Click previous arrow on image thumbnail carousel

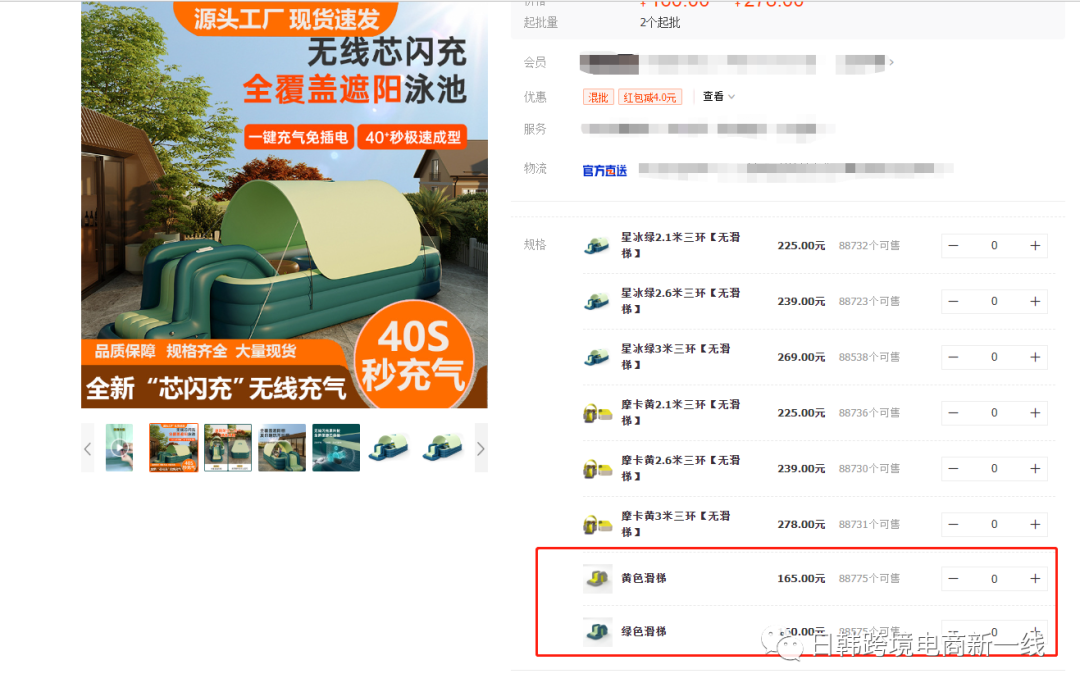[88, 447]
